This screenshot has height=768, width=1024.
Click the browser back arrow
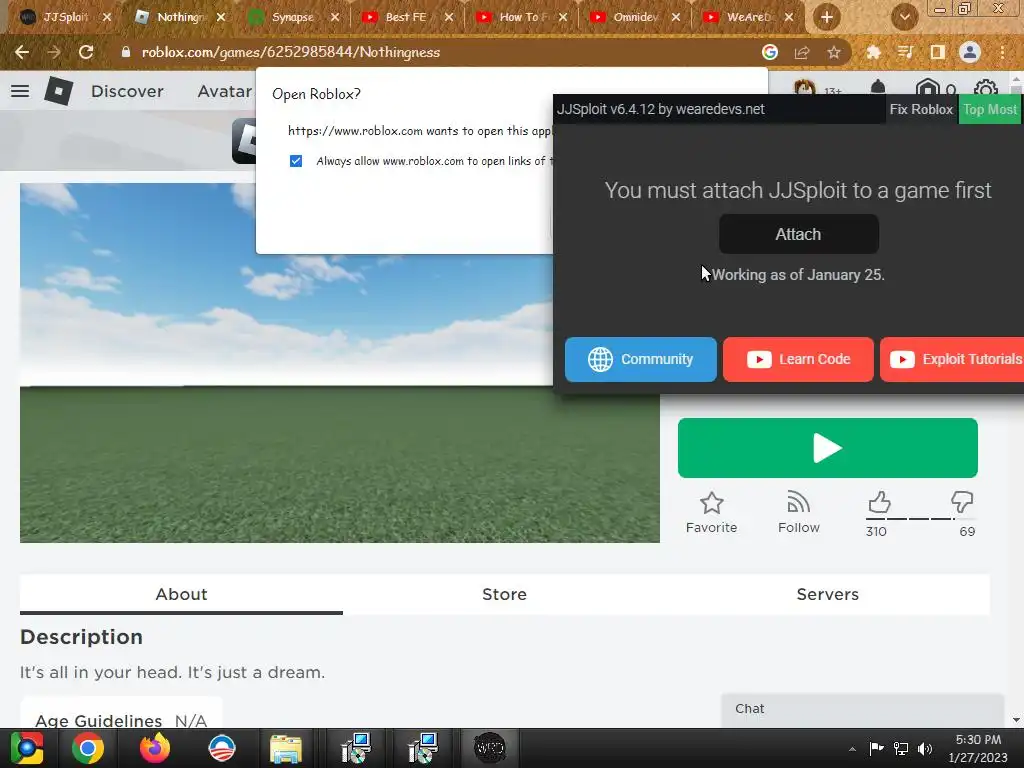pos(22,52)
